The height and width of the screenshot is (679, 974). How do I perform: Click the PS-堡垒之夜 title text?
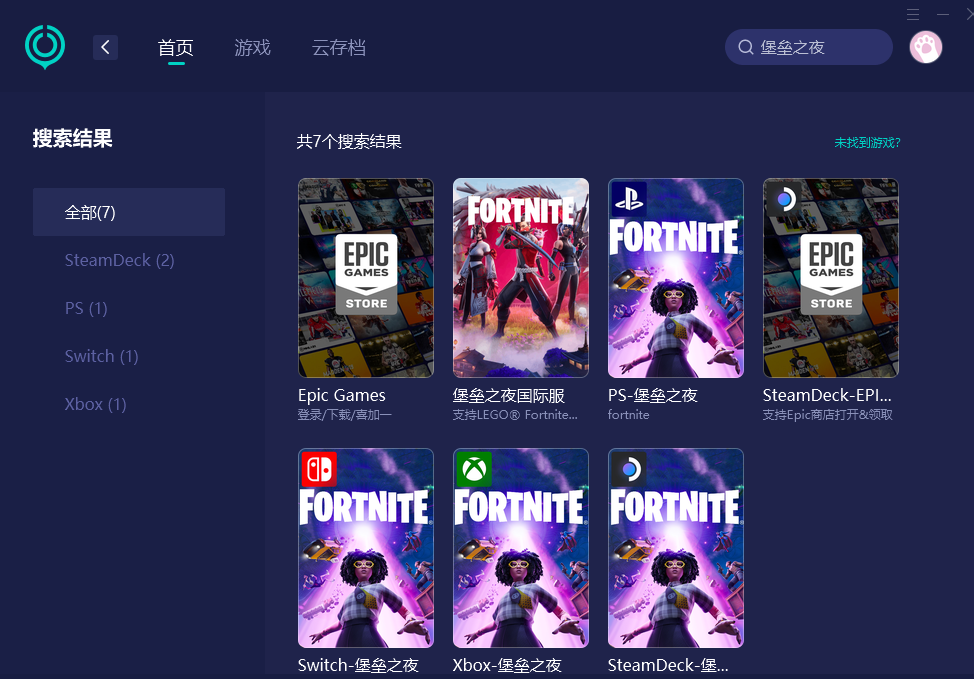(652, 395)
